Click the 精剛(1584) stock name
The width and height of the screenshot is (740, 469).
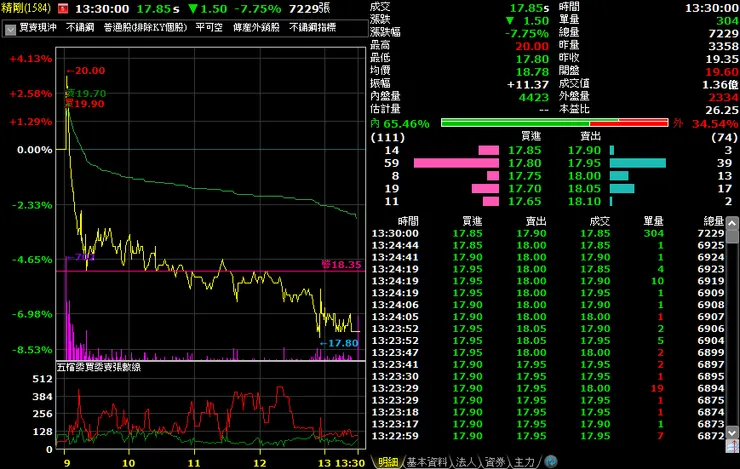pyautogui.click(x=25, y=8)
